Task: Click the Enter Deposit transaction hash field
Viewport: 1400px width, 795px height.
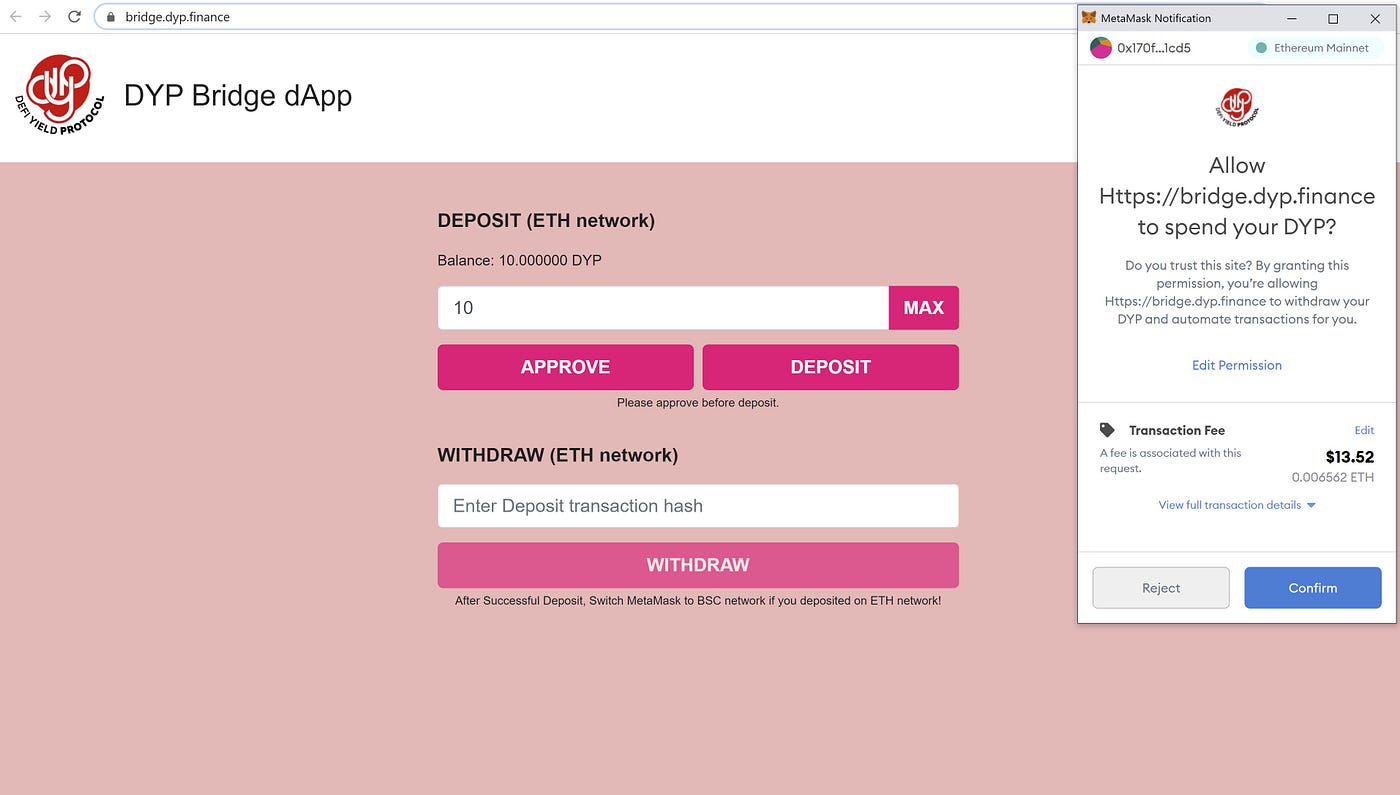Action: (698, 506)
